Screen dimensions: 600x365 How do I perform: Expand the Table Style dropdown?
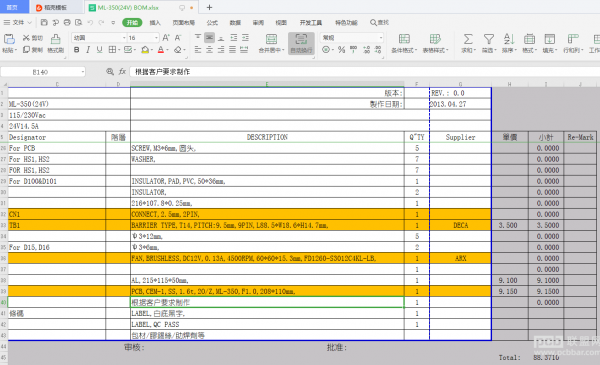pos(447,51)
